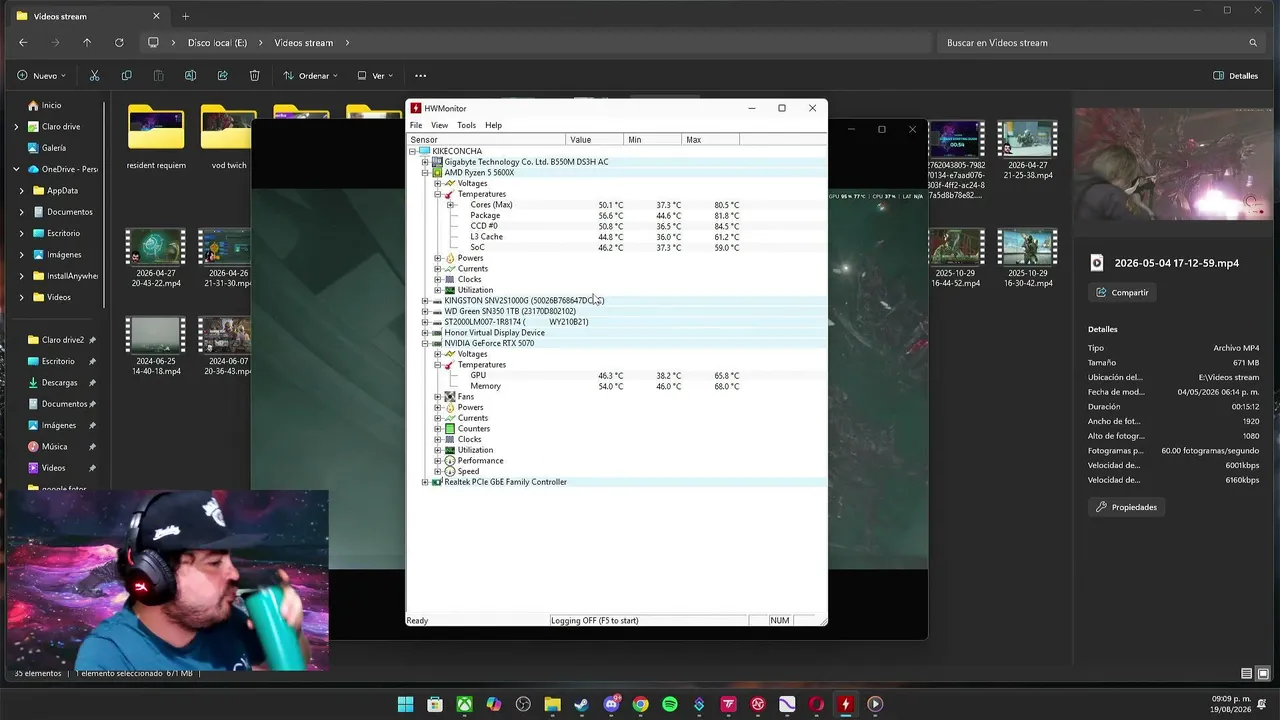Switch to large thumbnails view in Explorer status bar
Screen dimensions: 1280x720
1263,674
